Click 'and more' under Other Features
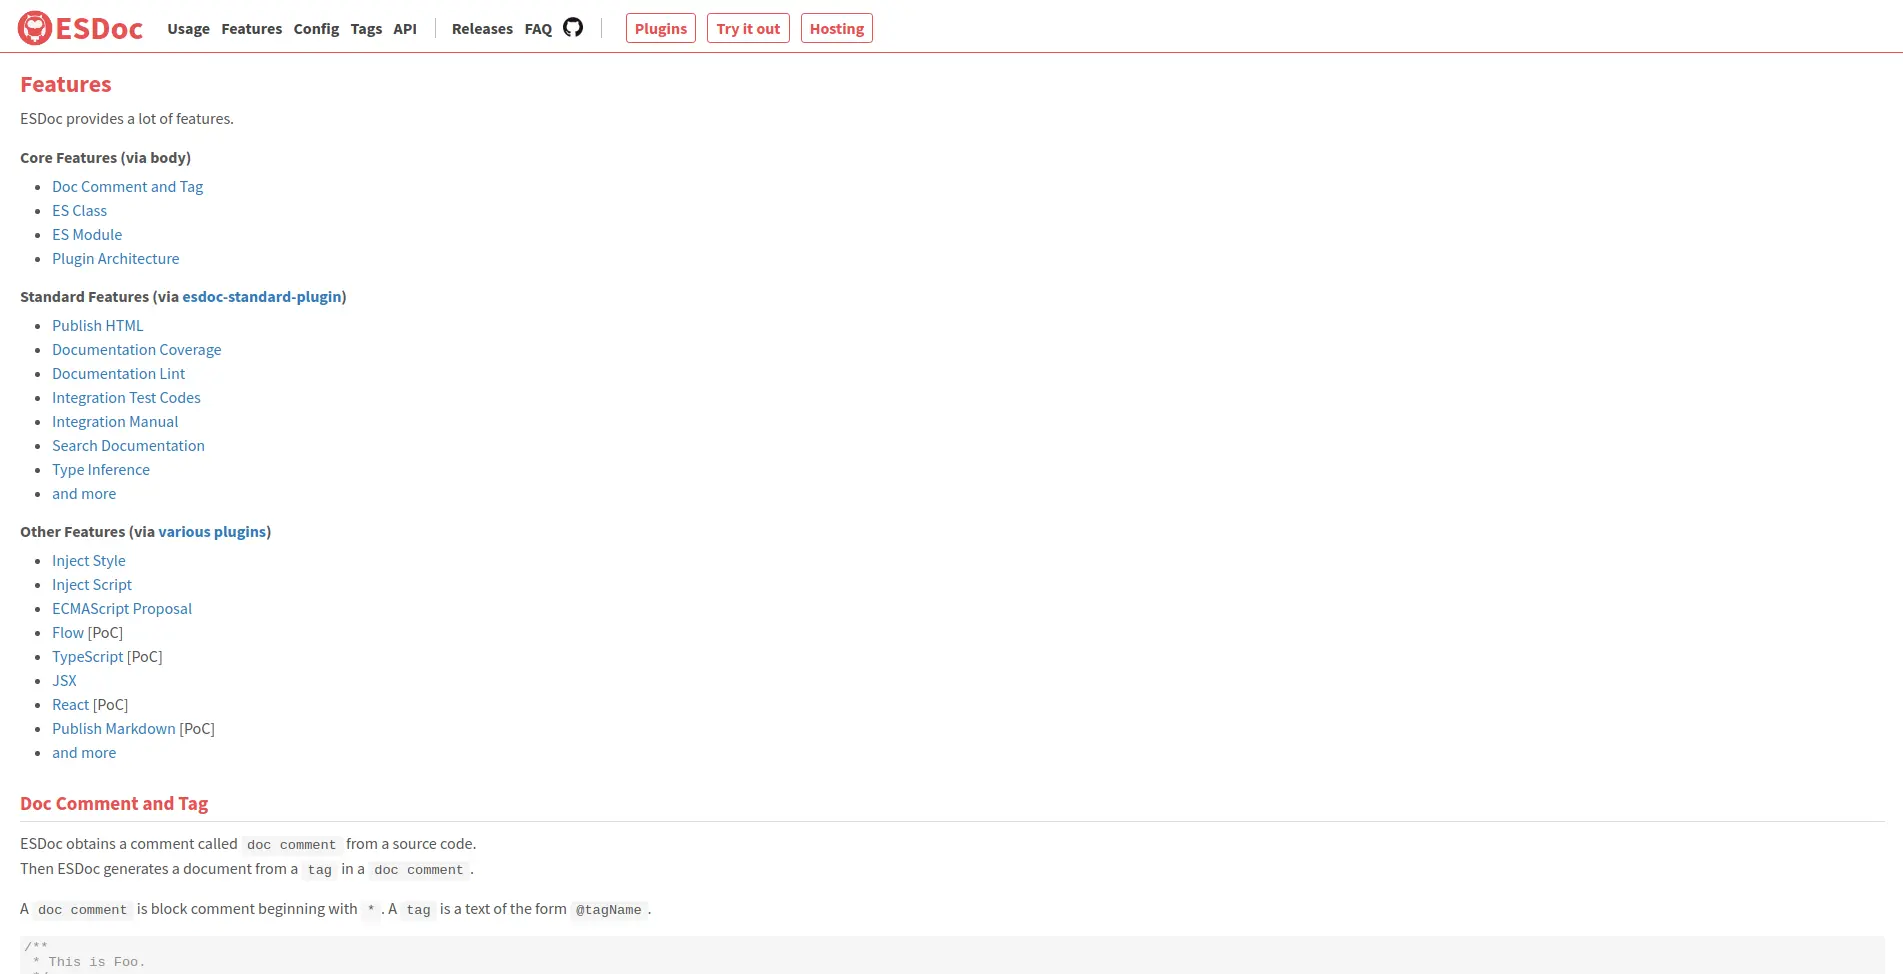This screenshot has width=1903, height=974. point(84,753)
